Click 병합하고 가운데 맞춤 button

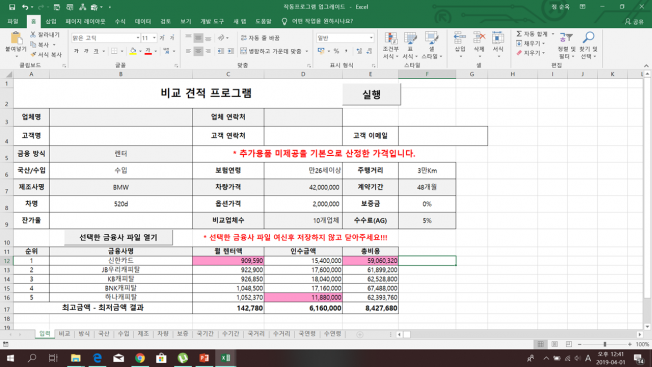coord(272,52)
